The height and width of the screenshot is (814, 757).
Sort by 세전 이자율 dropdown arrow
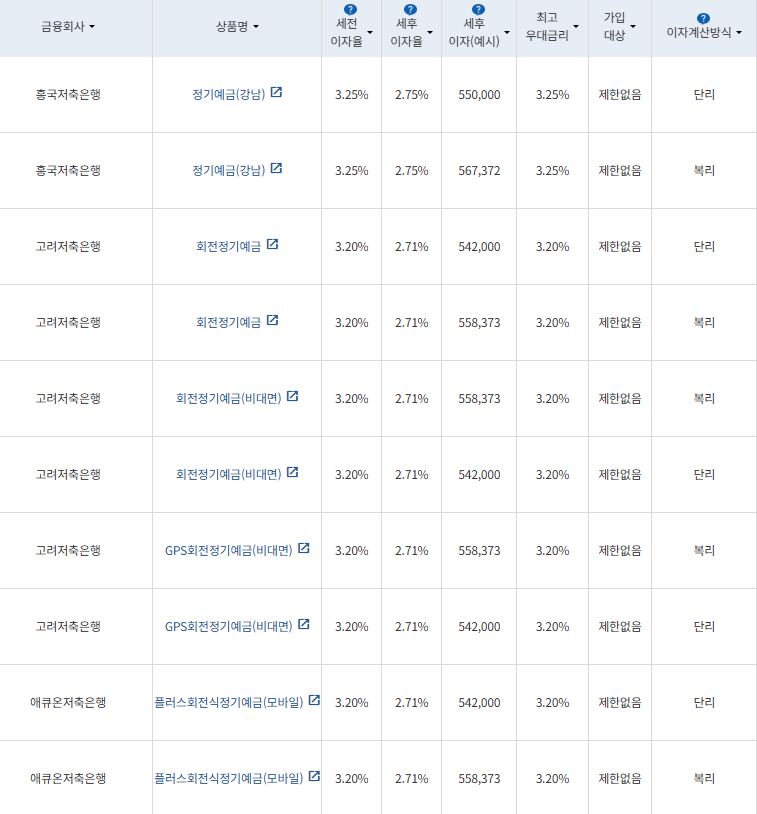[x=370, y=32]
